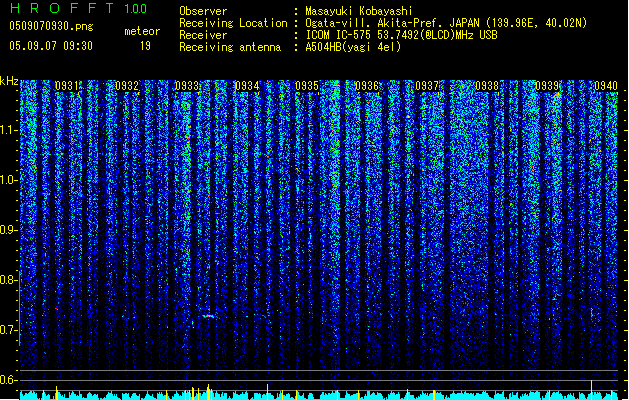The width and height of the screenshot is (629, 400).
Task: Click the antenna A504HB(yagi 4el) text
Action: tap(353, 47)
